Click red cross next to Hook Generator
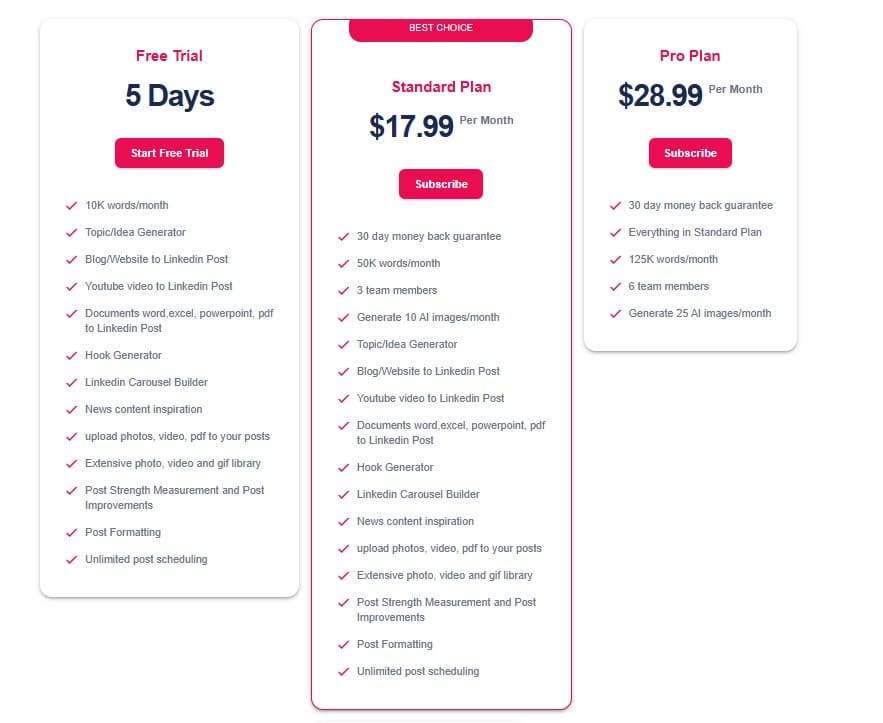Screen dimensions: 883x723 71,355
